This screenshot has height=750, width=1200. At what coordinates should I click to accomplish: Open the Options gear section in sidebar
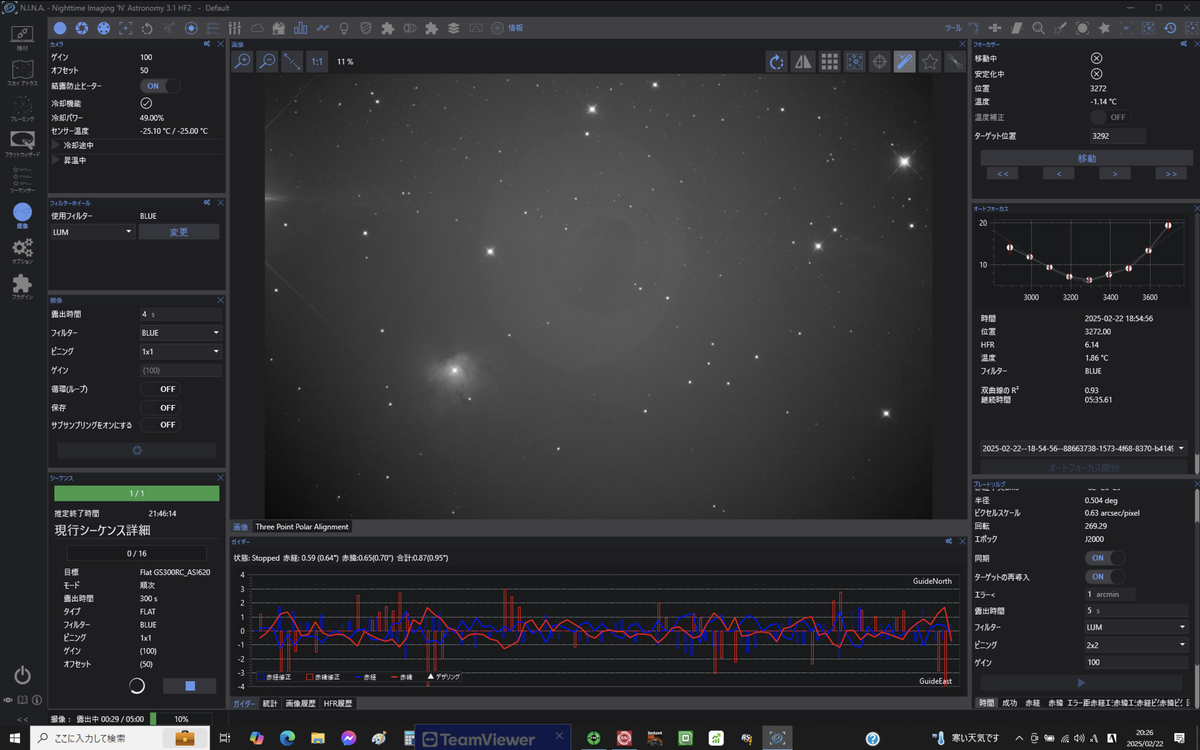pyautogui.click(x=22, y=250)
